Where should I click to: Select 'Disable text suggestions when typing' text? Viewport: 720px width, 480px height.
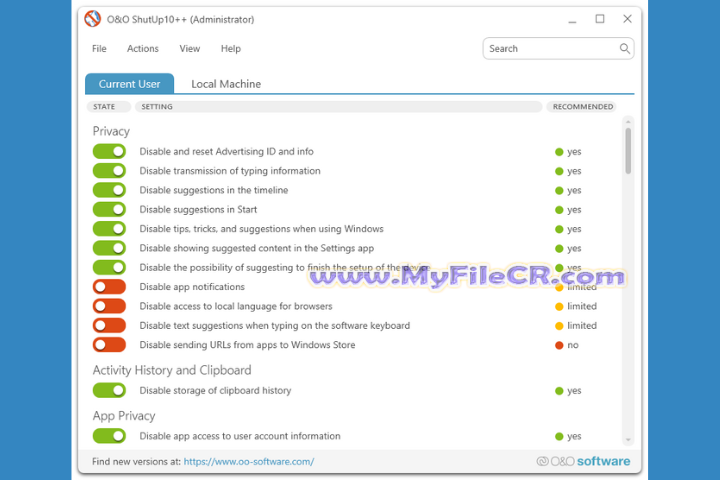275,325
